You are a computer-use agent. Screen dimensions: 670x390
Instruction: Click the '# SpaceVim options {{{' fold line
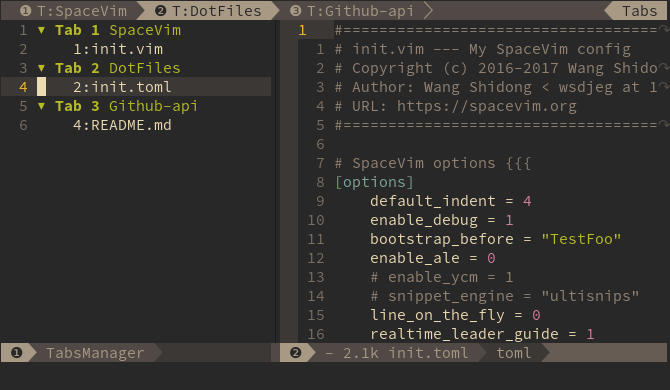tap(433, 163)
